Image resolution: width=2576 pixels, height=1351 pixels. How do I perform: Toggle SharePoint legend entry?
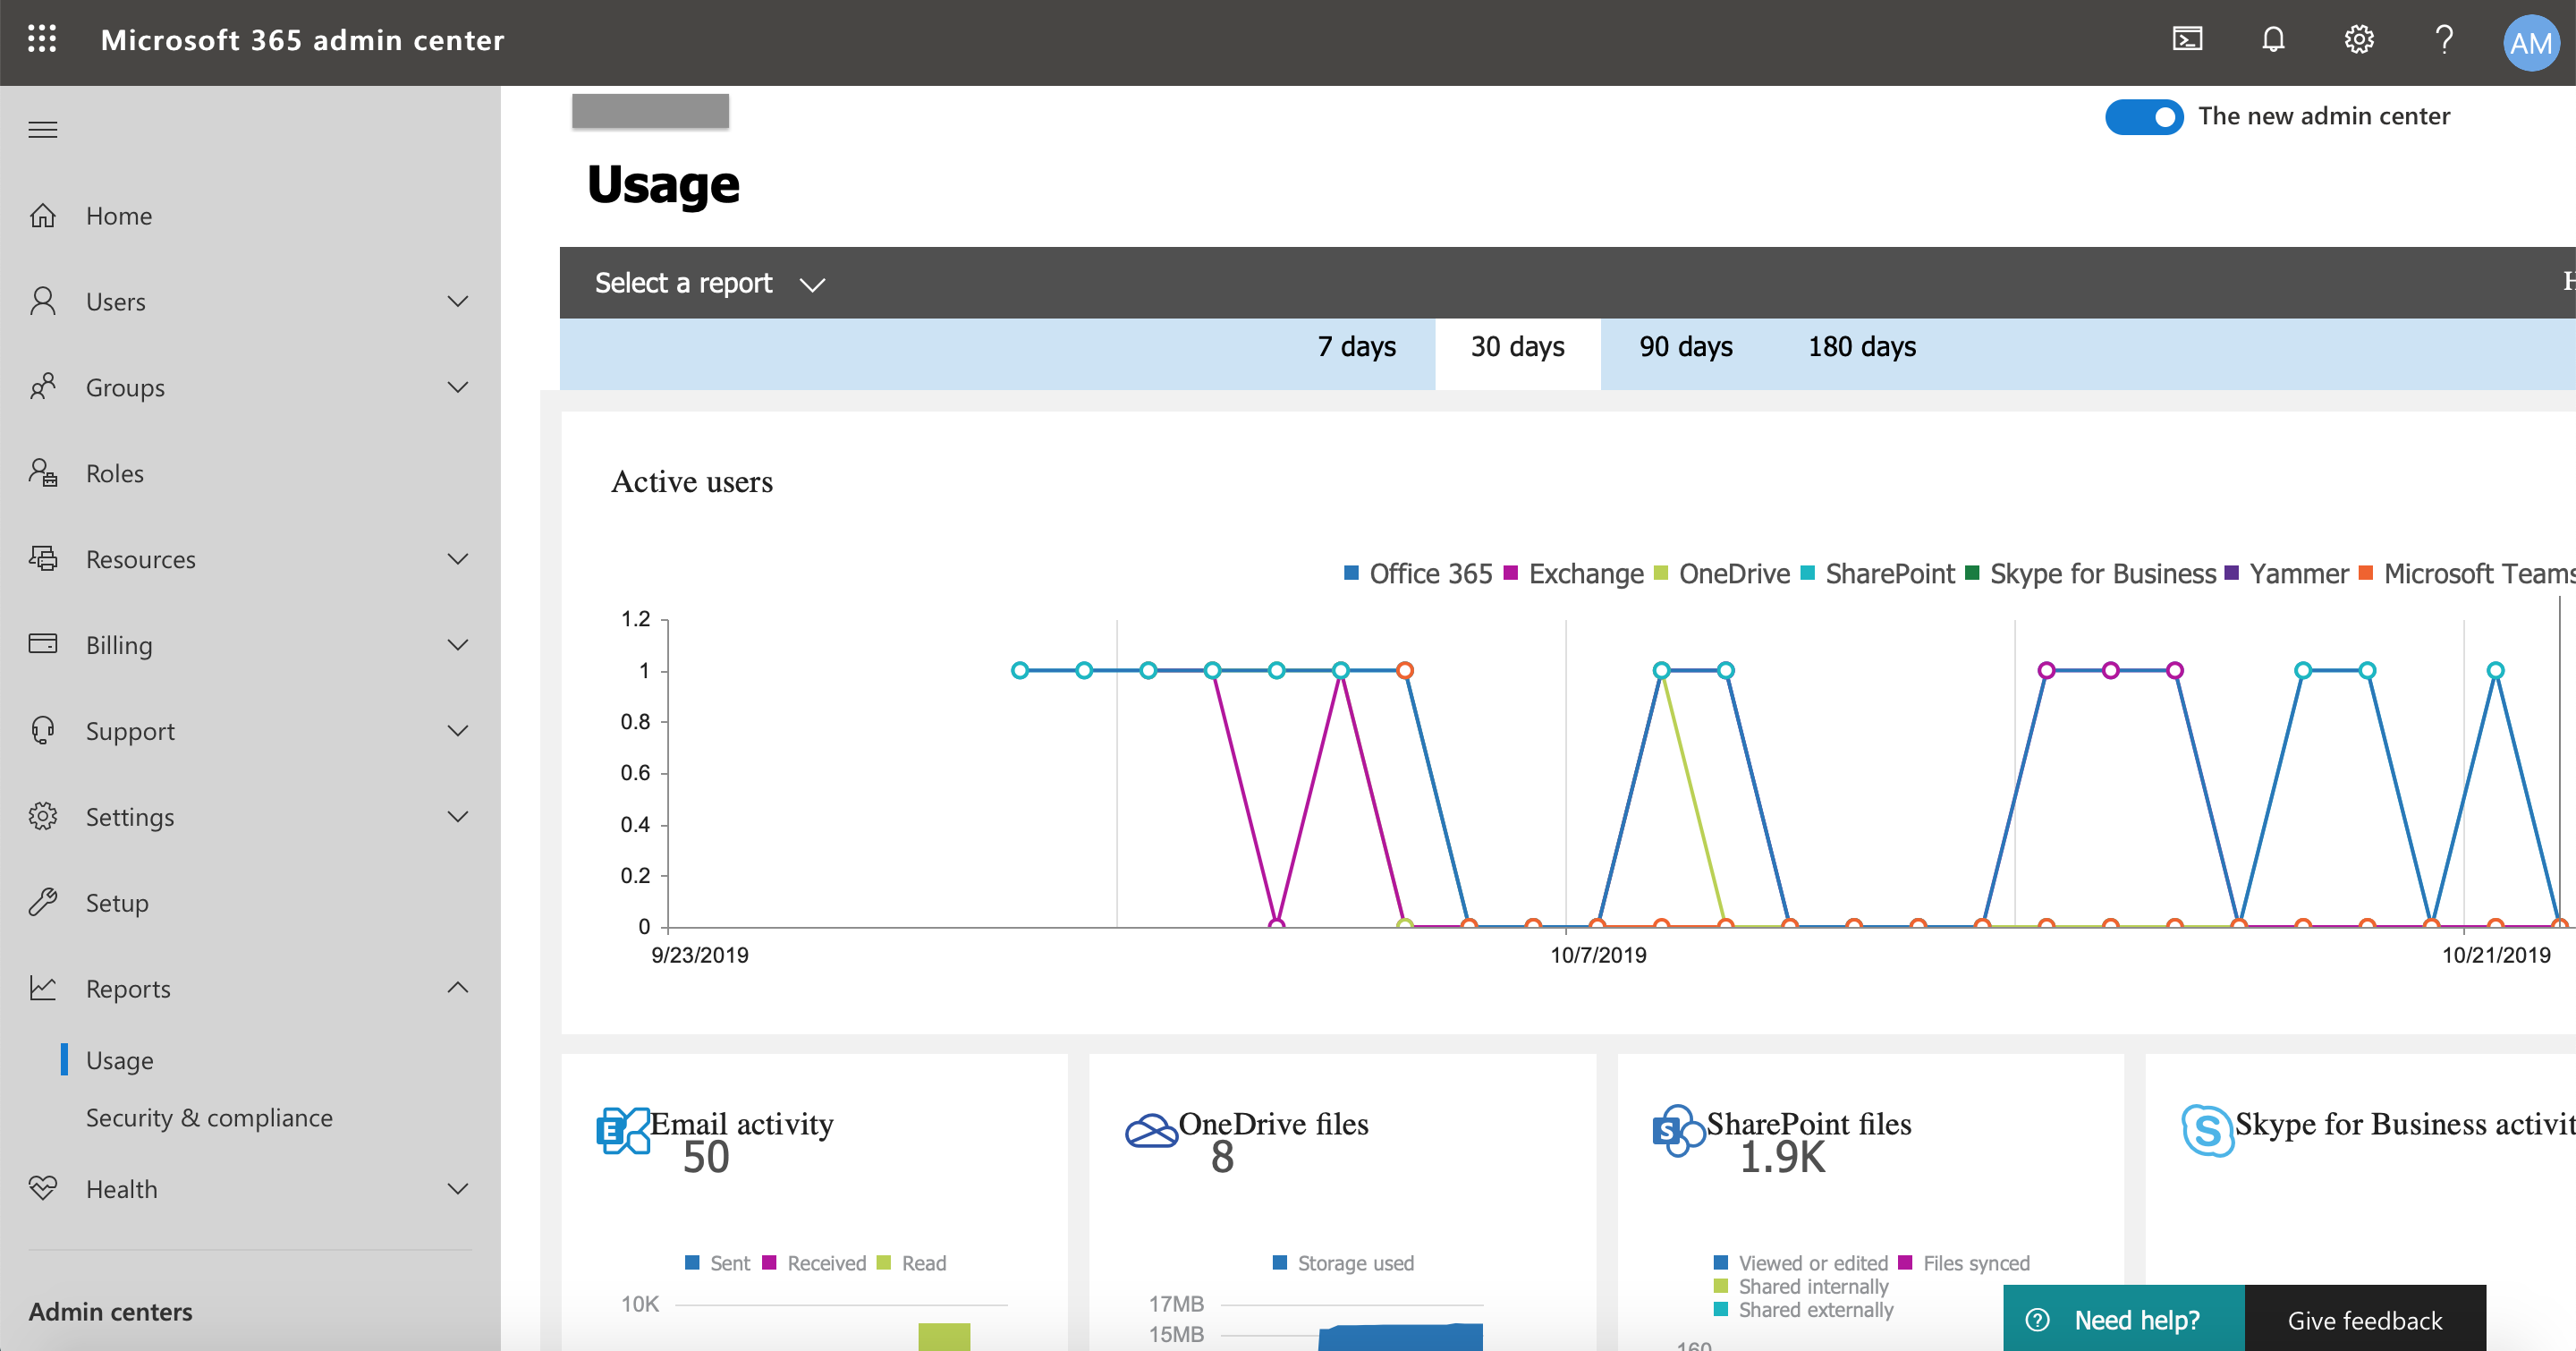(1877, 574)
